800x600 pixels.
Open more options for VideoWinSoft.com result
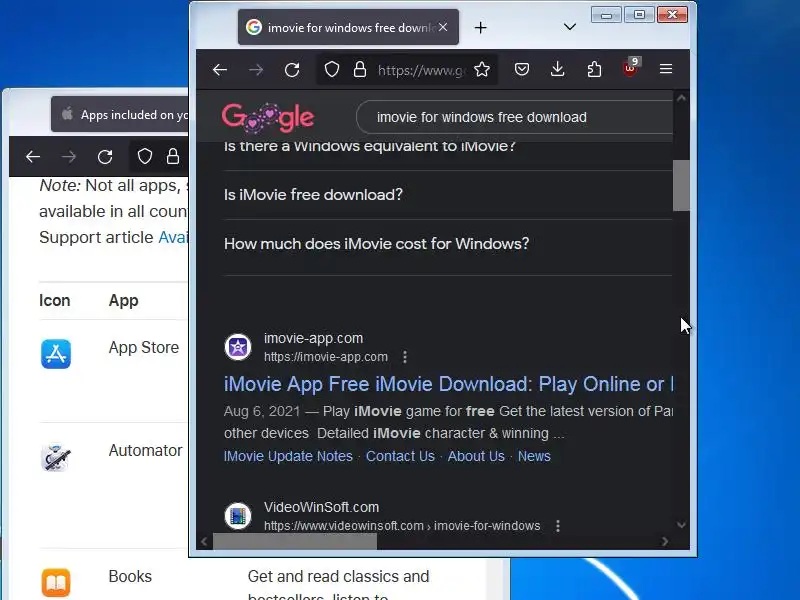558,526
